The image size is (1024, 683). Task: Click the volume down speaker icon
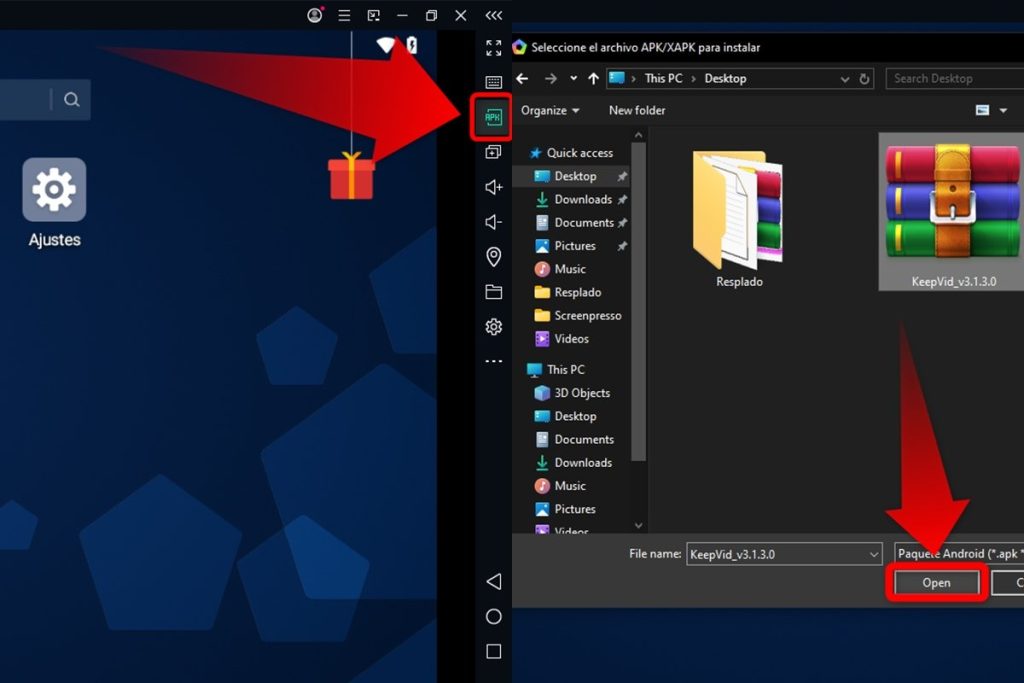tap(493, 222)
